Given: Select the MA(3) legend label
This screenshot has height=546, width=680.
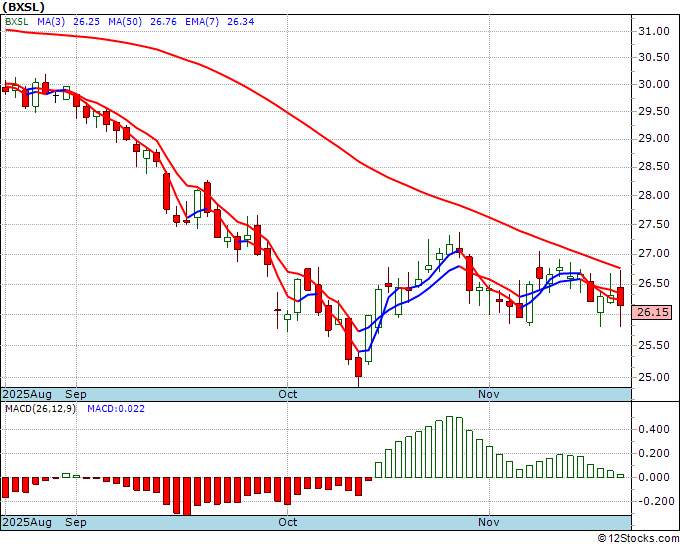Looking at the screenshot, I should (51, 22).
